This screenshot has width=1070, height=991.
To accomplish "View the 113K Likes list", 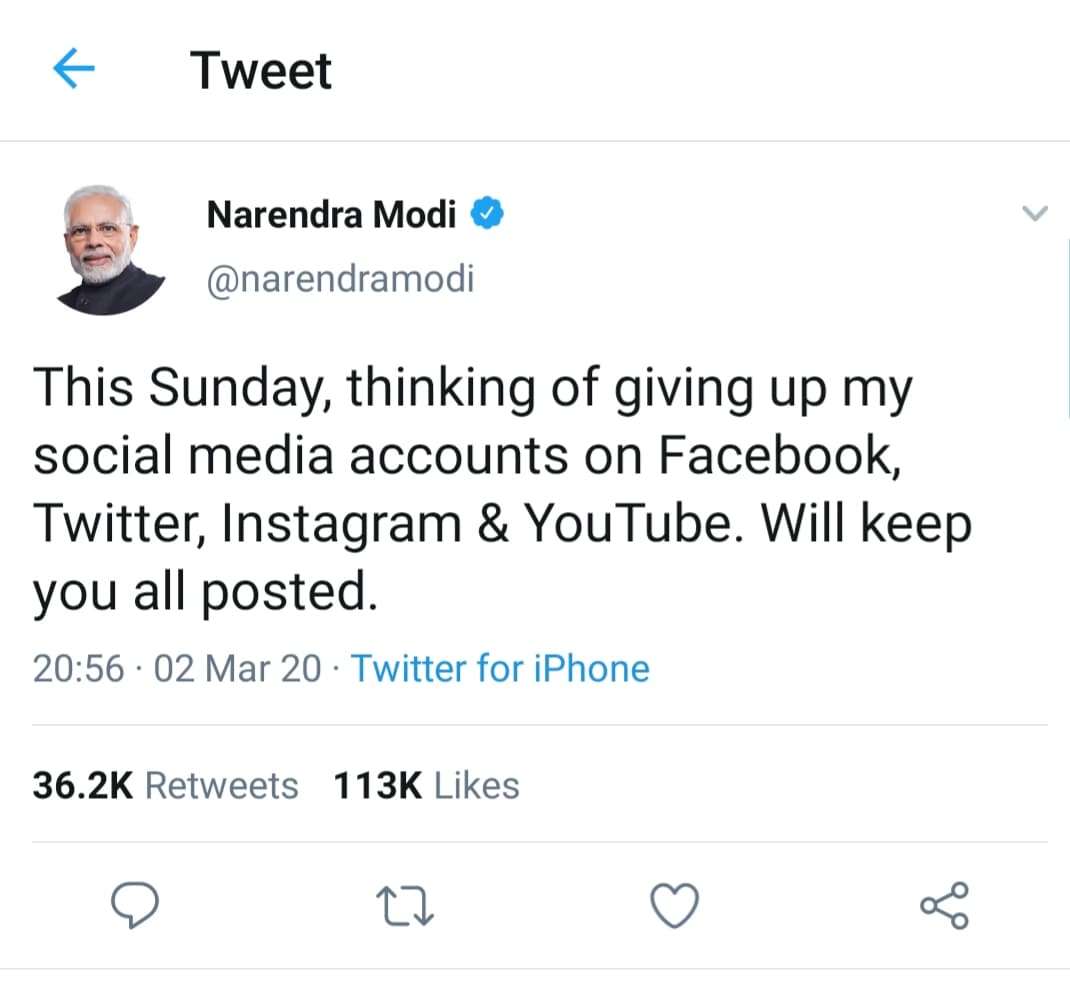I will [x=426, y=785].
